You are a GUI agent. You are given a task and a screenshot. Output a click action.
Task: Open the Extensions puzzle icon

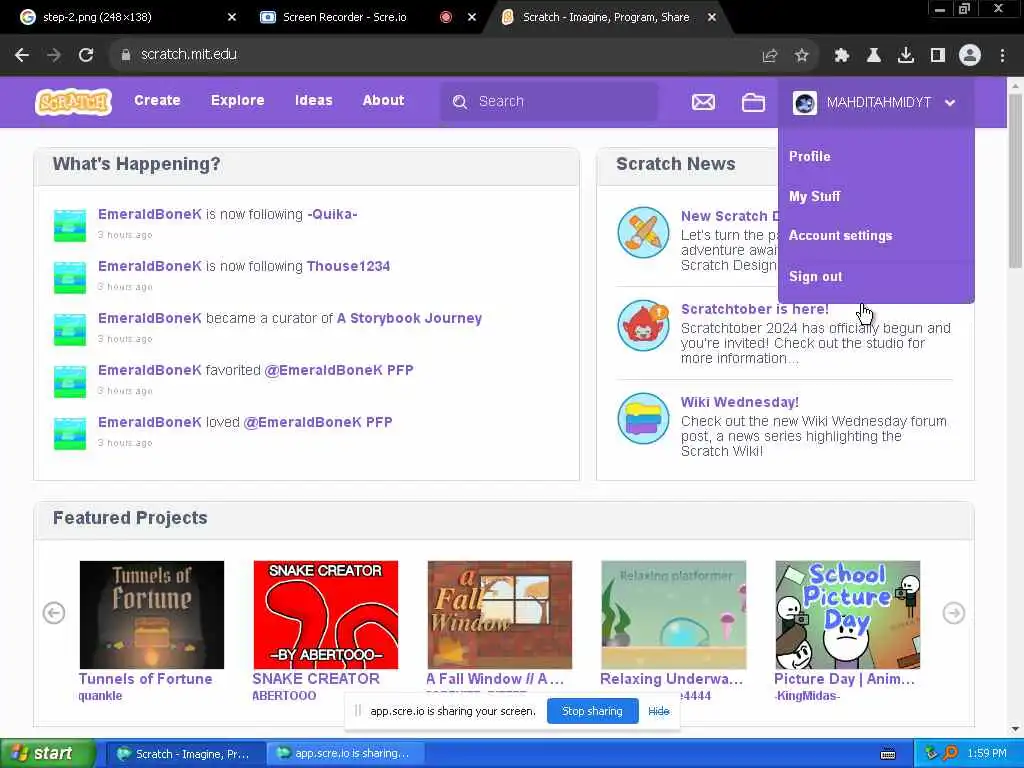[842, 56]
